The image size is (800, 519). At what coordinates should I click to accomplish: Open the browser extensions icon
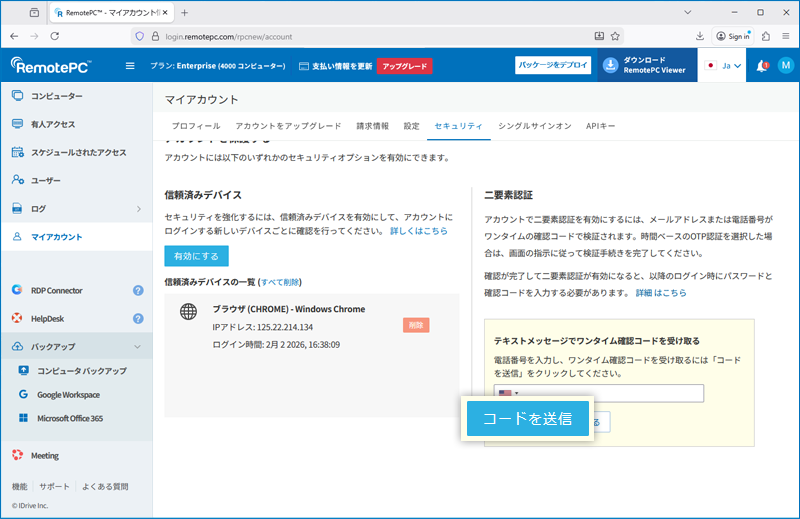click(x=766, y=36)
